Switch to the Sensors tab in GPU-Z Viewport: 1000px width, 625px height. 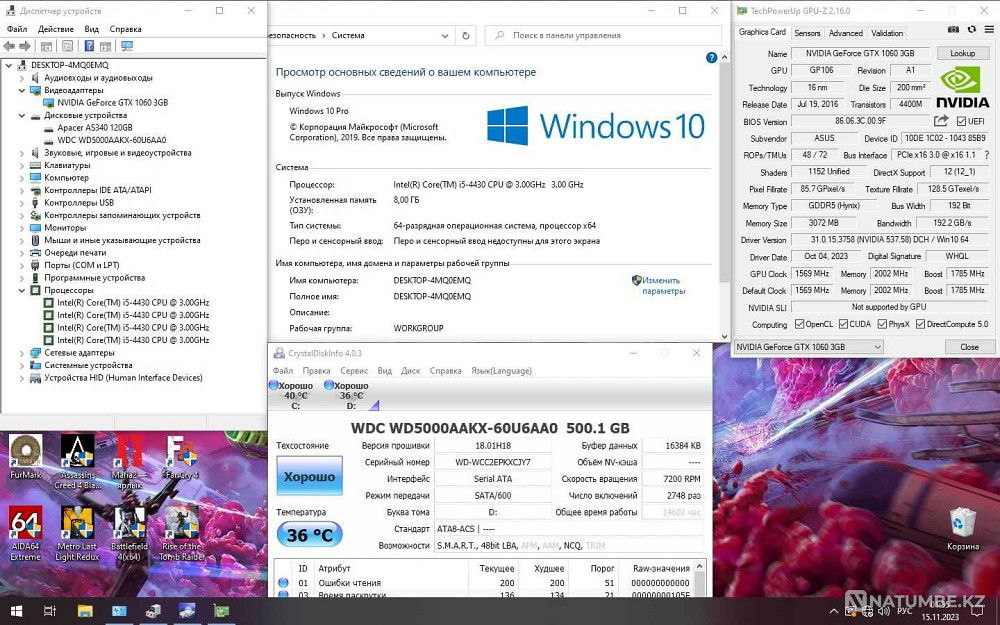[x=806, y=33]
